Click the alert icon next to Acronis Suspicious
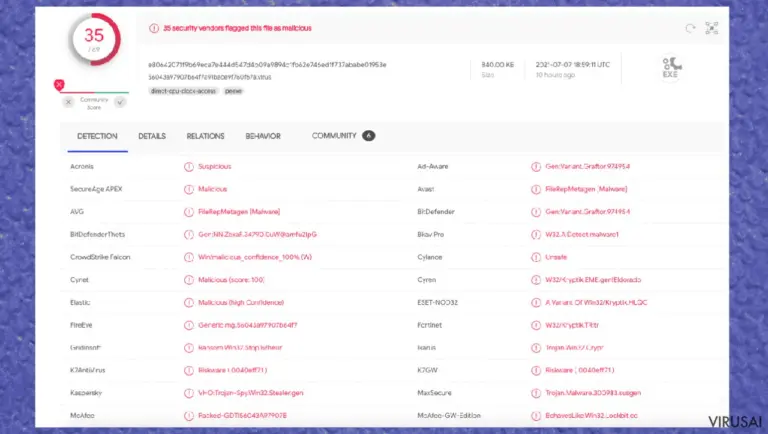The height and width of the screenshot is (434, 768). 189,167
